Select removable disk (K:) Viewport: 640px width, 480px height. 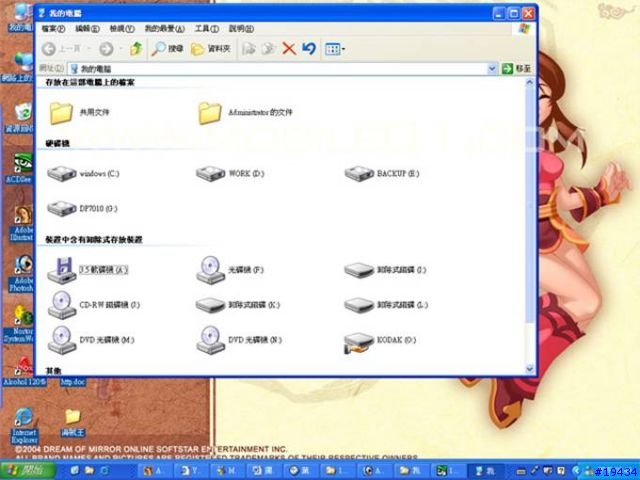(238, 305)
